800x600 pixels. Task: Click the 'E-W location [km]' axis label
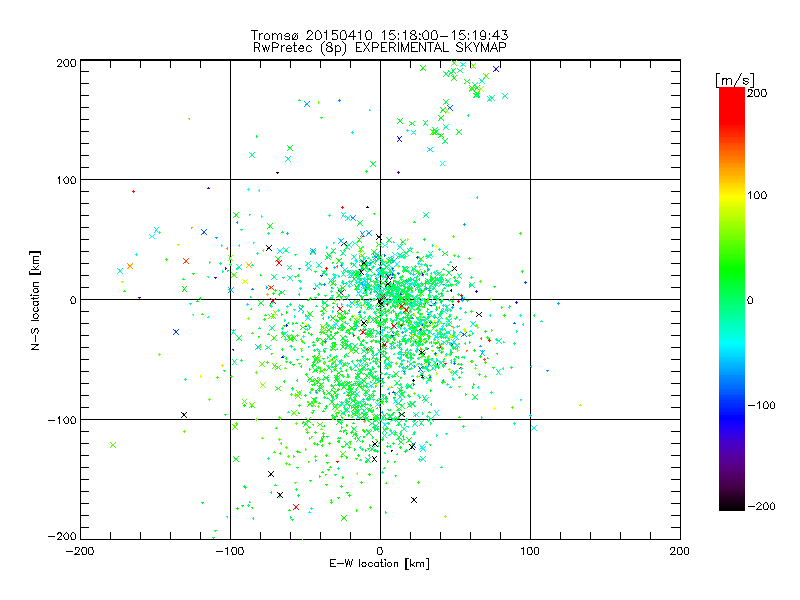(379, 564)
